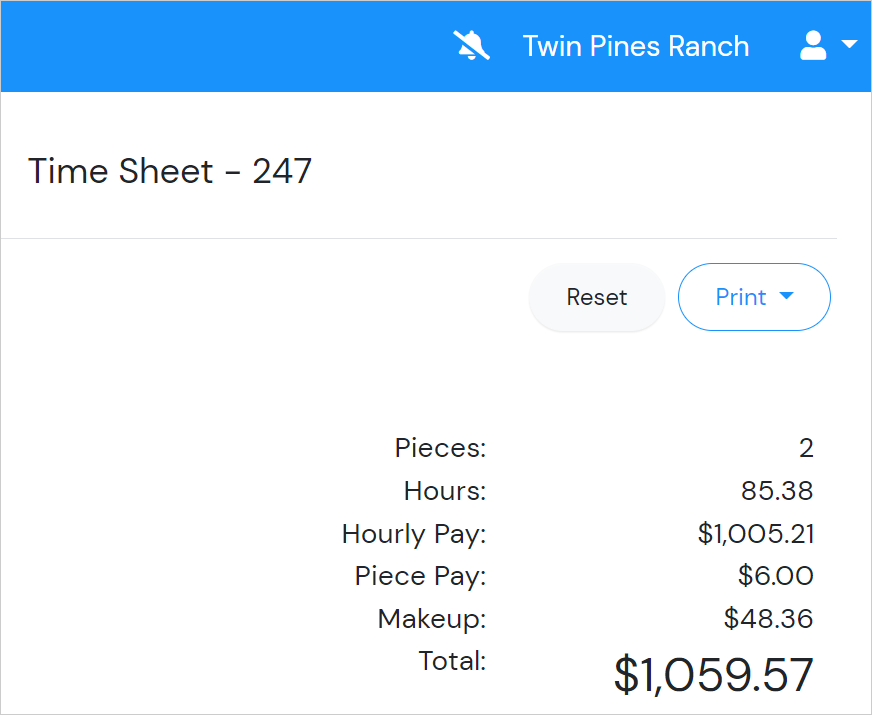Select the Twin Pines Ranch name
The image size is (872, 715).
pos(636,46)
